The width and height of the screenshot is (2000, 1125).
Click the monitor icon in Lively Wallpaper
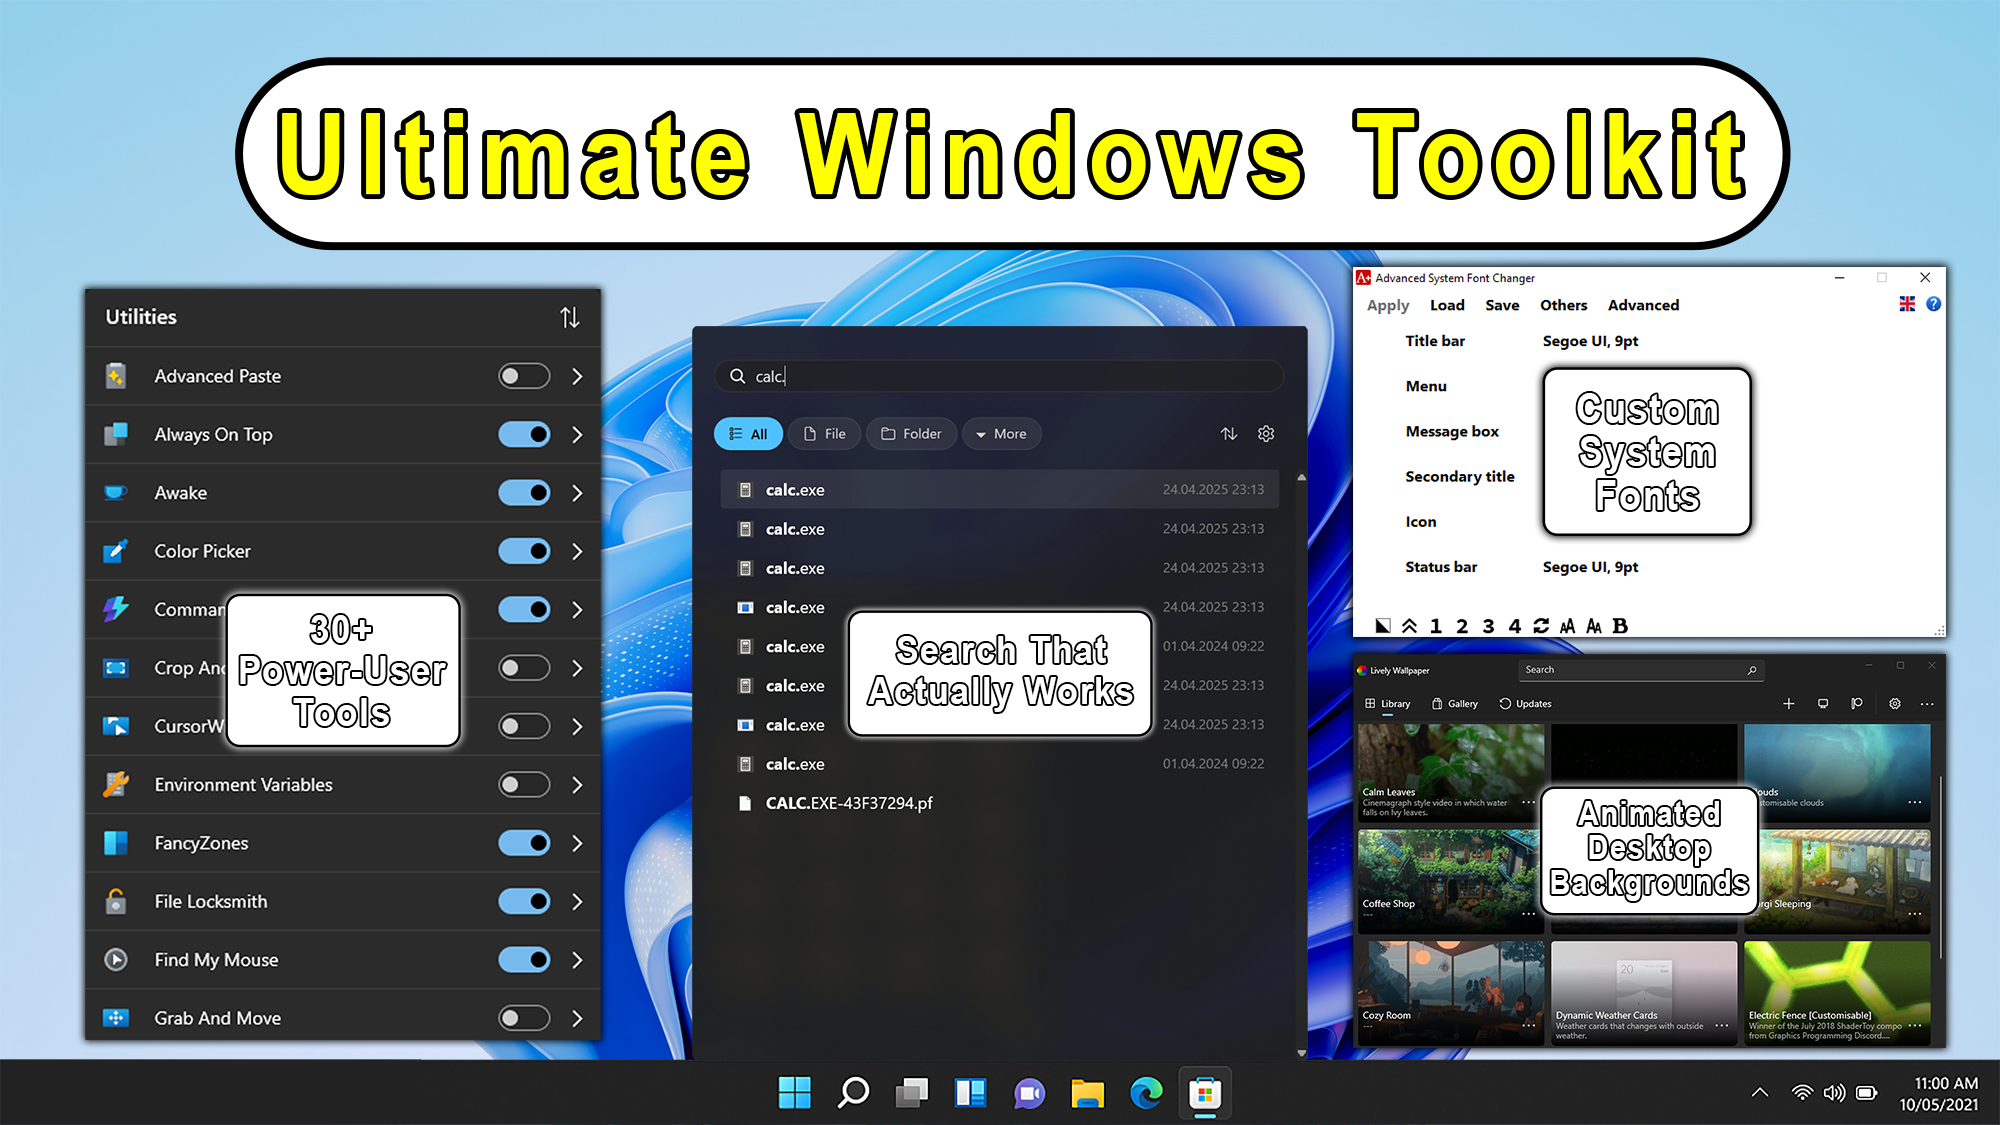click(x=1823, y=704)
